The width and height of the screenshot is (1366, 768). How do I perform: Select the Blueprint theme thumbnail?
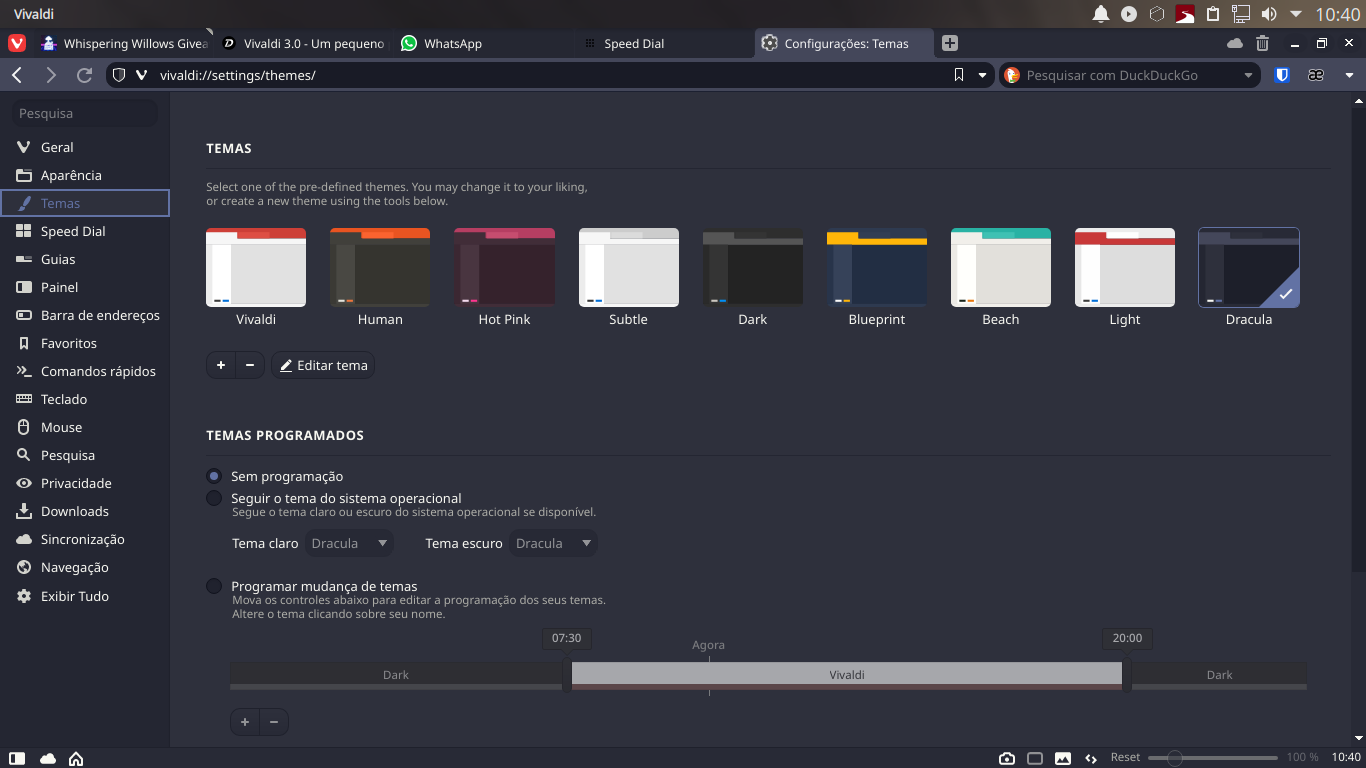(x=876, y=267)
